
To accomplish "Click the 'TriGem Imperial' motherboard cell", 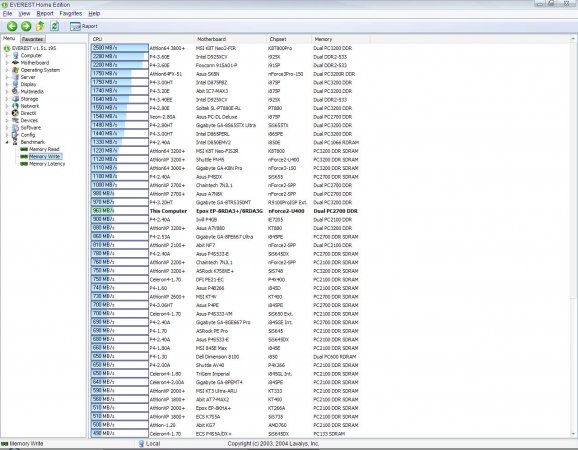I will pyautogui.click(x=213, y=374).
